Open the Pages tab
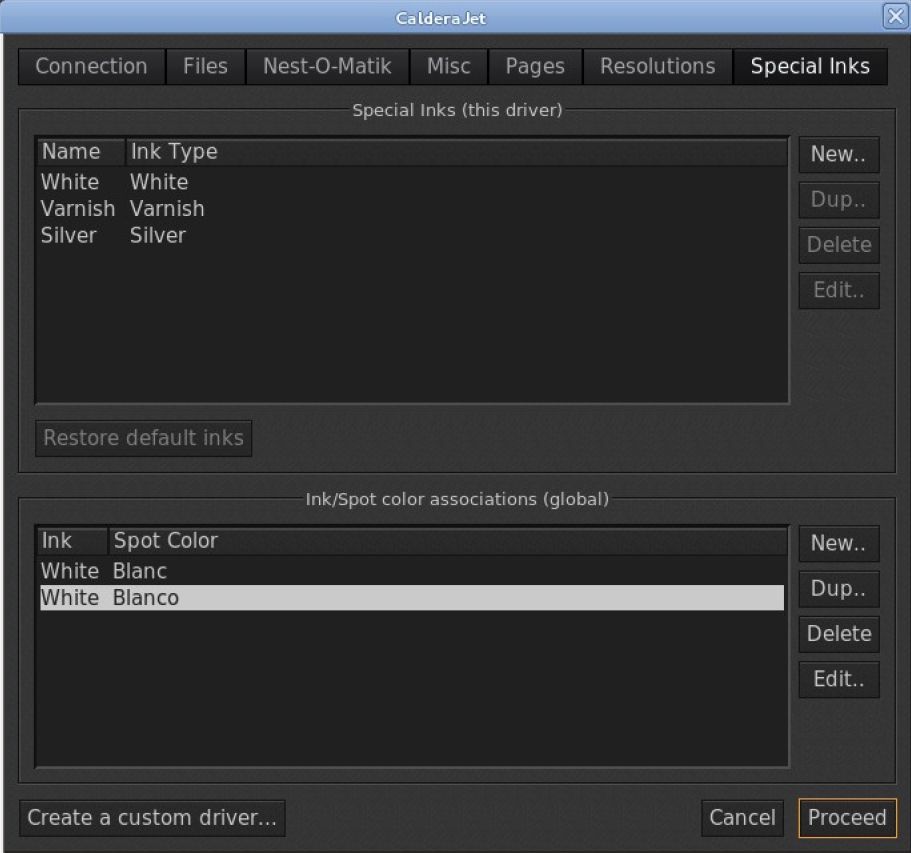 pyautogui.click(x=535, y=67)
